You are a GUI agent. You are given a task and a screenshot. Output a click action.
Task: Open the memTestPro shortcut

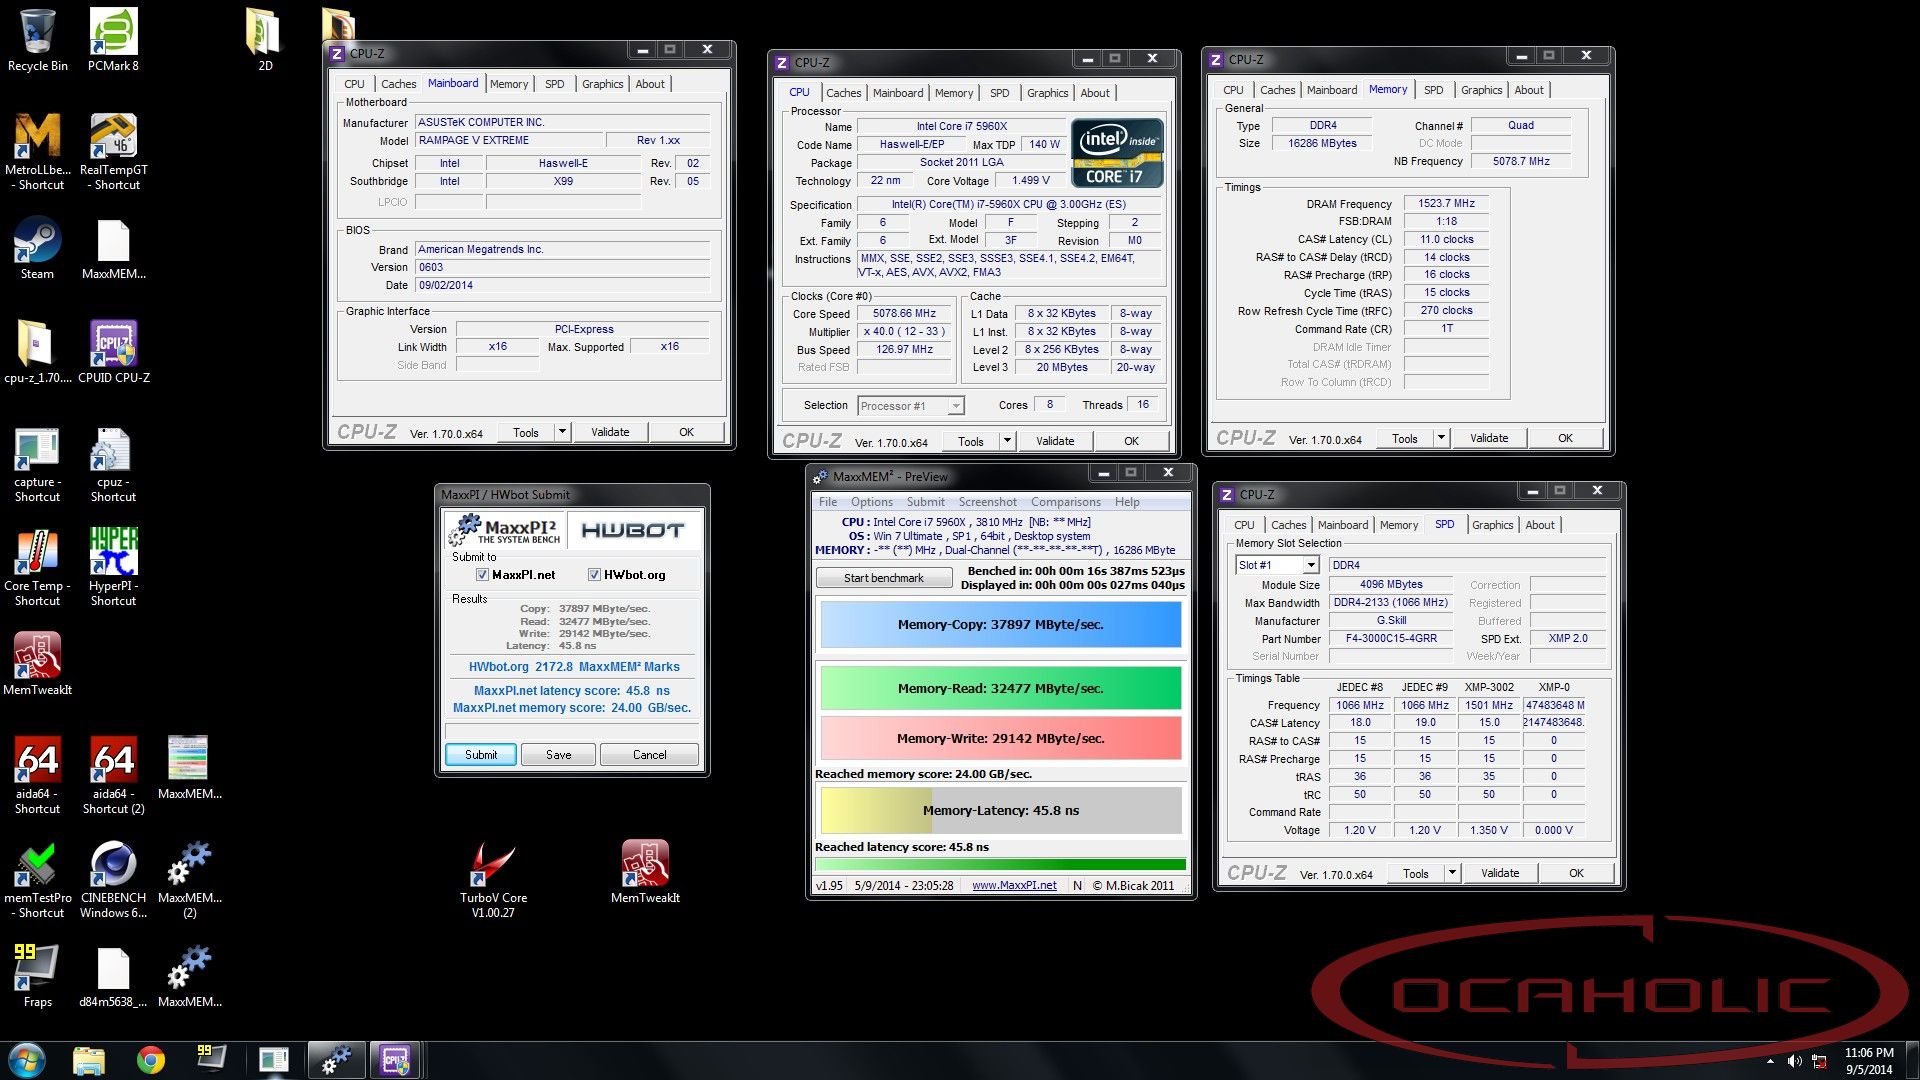tap(37, 879)
